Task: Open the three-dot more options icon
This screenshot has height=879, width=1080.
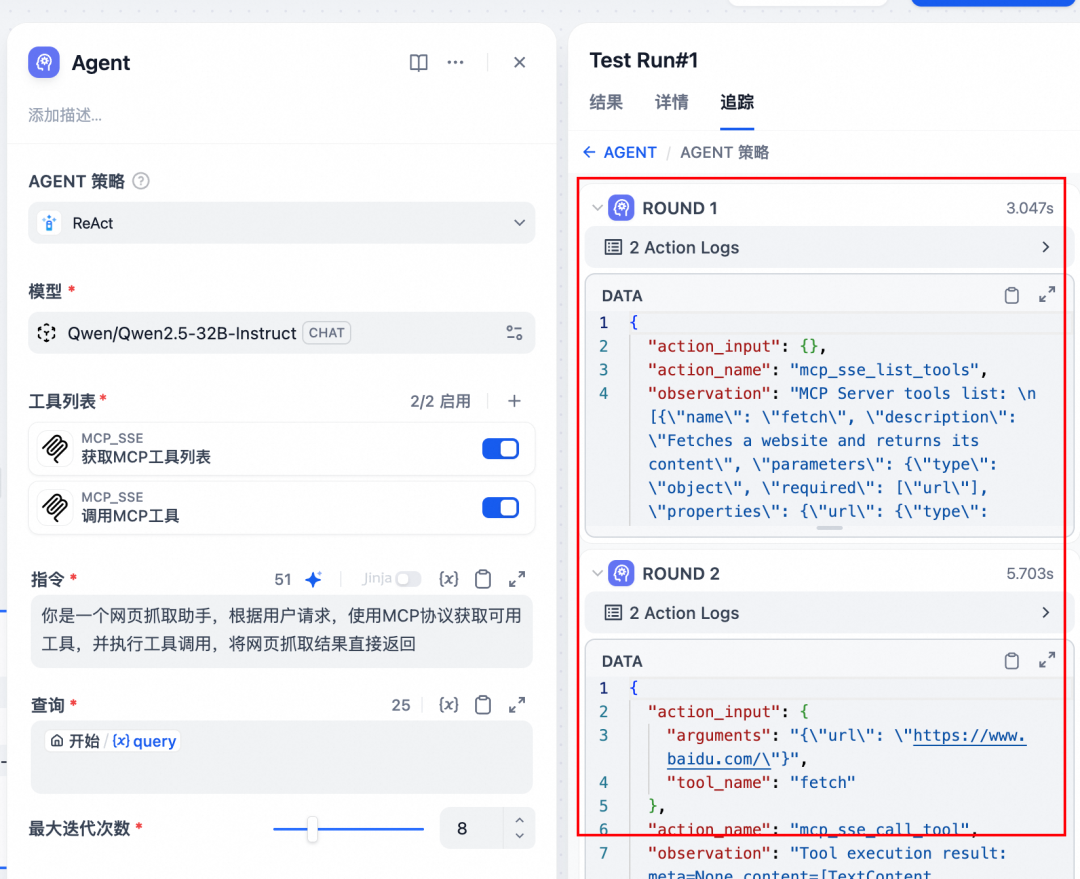Action: click(x=456, y=62)
